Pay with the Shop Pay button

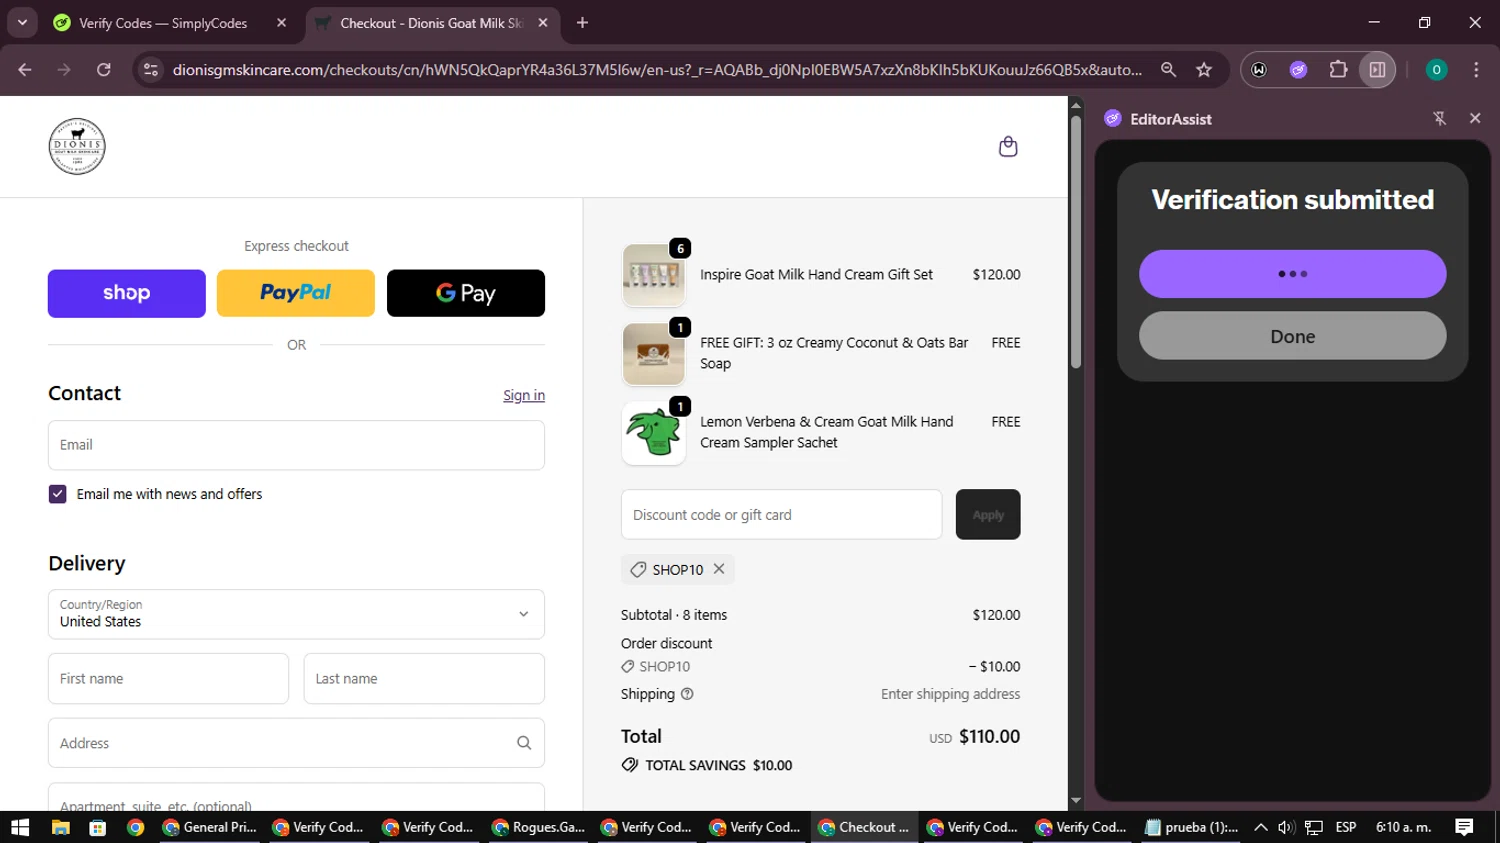pyautogui.click(x=127, y=293)
